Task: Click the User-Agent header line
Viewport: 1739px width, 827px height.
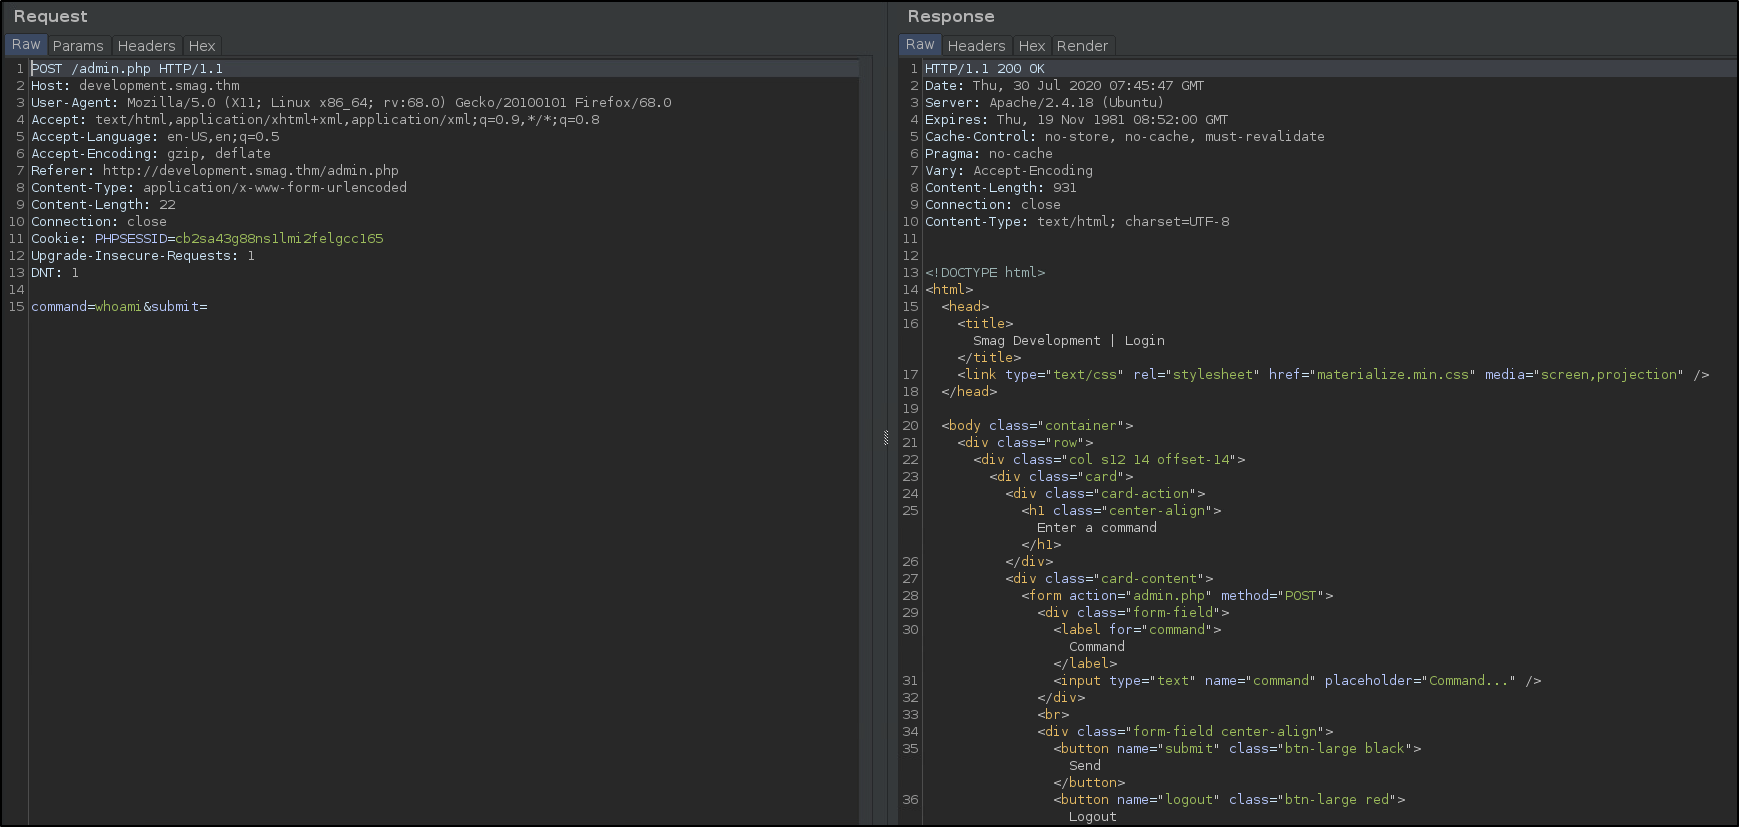Action: 351,103
